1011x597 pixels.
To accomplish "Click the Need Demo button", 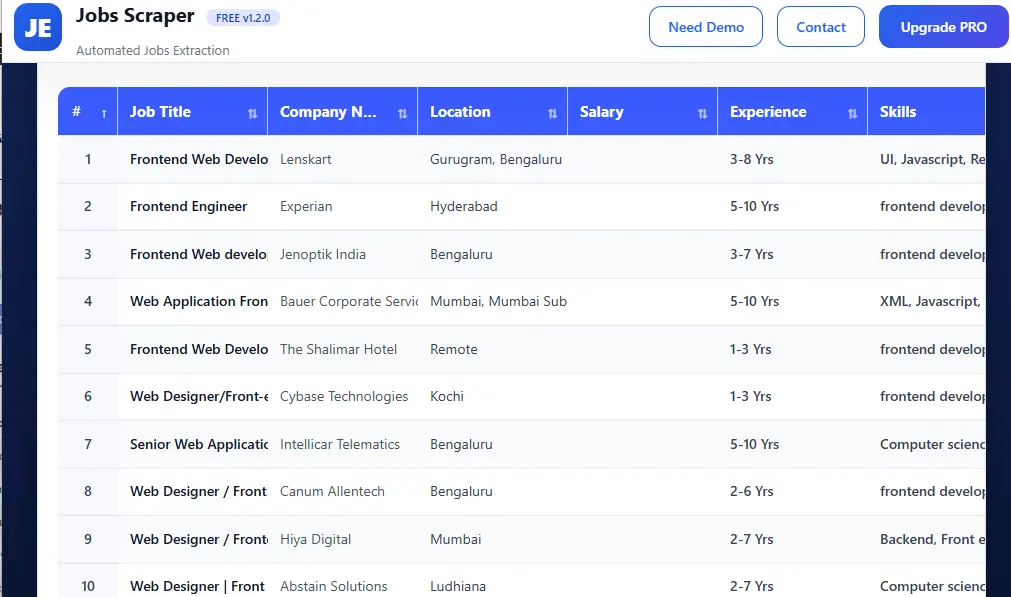I will point(705,27).
